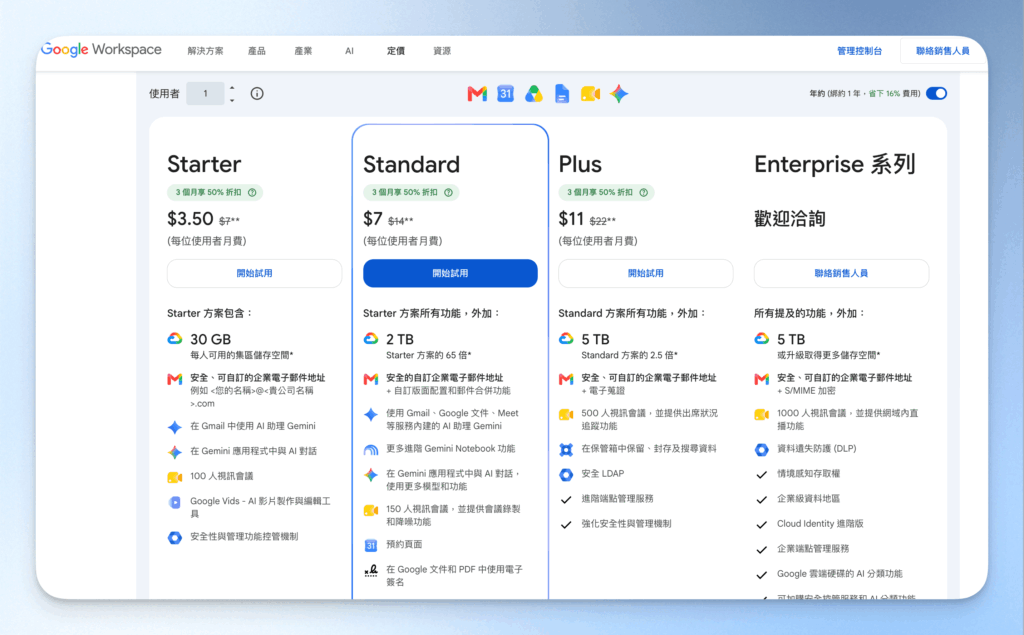Image resolution: width=1024 pixels, height=635 pixels.
Task: Click Enterprise 聯絡銷售人員 button
Action: click(841, 273)
